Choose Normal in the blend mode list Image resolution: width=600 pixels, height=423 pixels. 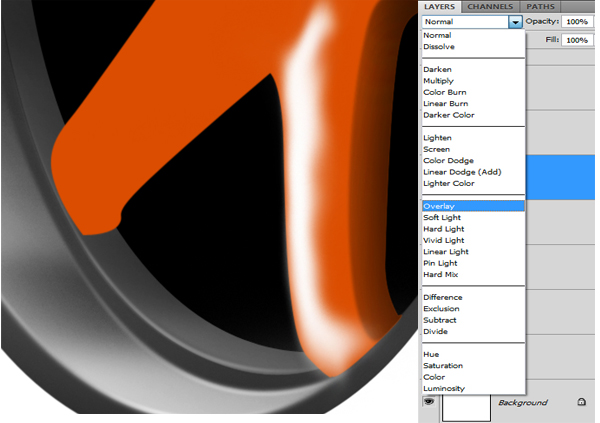tap(437, 35)
